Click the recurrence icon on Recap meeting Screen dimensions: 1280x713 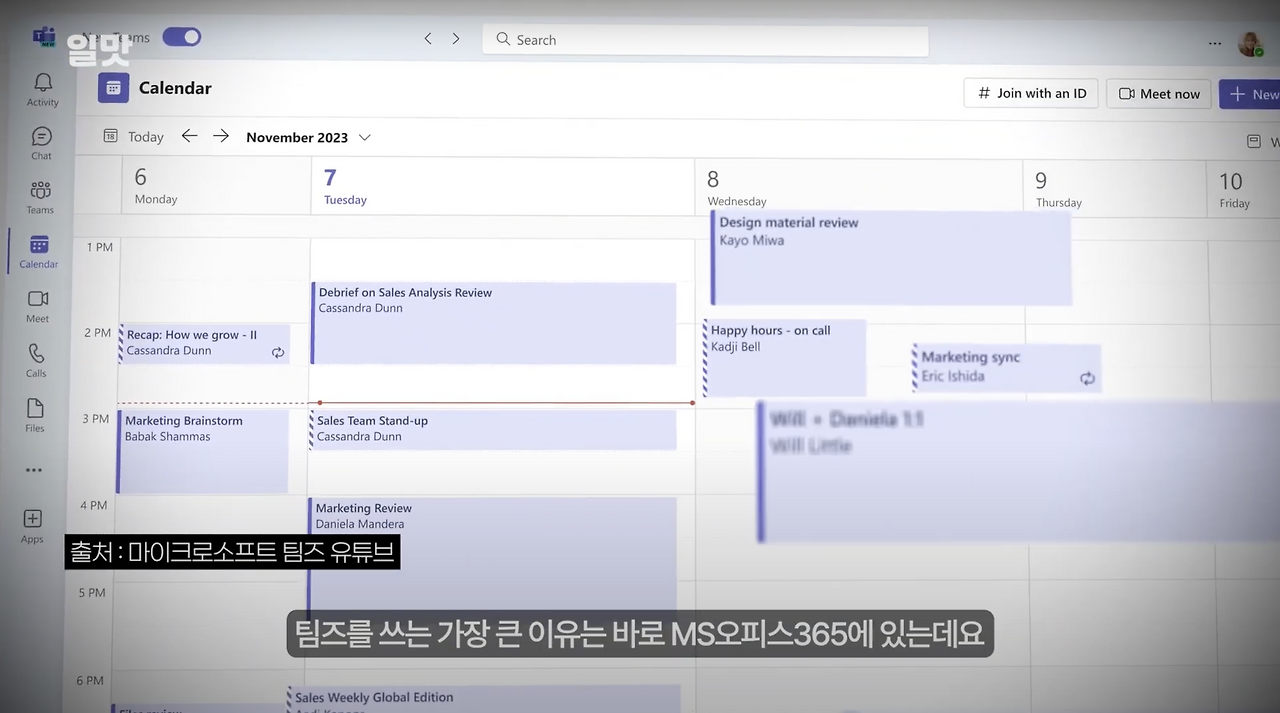tap(278, 352)
